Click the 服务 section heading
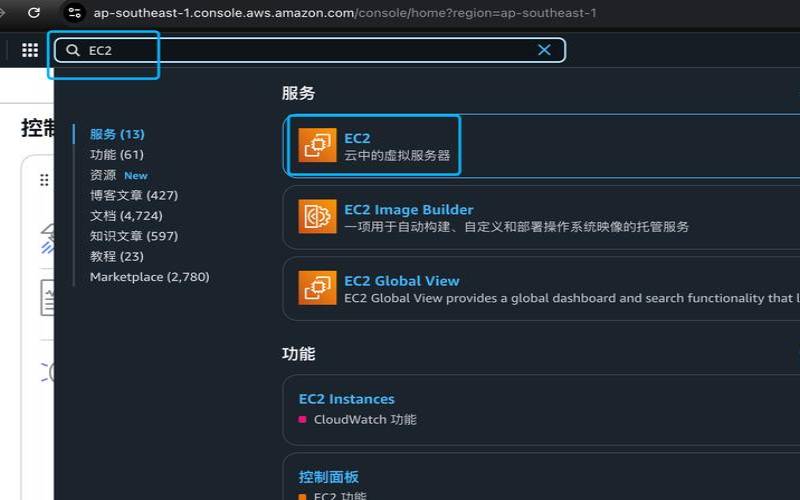The image size is (800, 500). tap(298, 93)
